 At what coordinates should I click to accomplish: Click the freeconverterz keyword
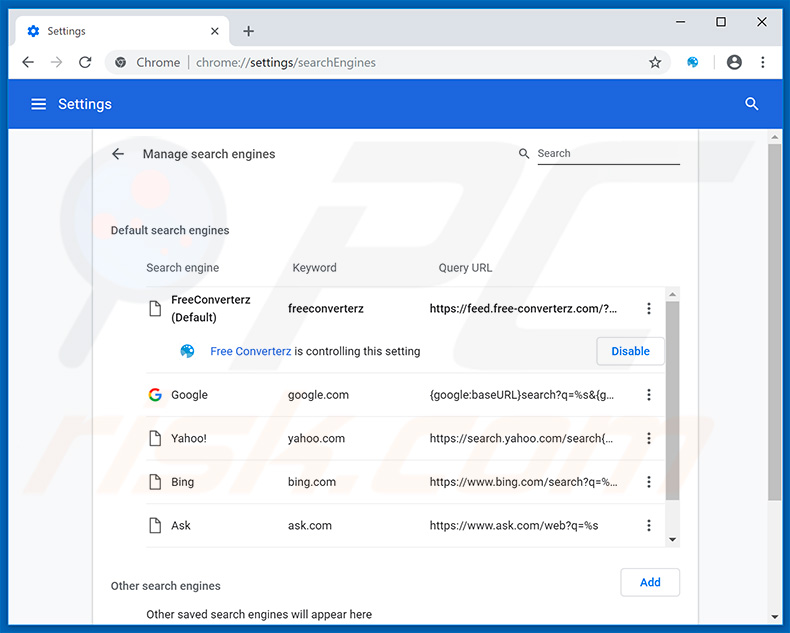click(325, 308)
